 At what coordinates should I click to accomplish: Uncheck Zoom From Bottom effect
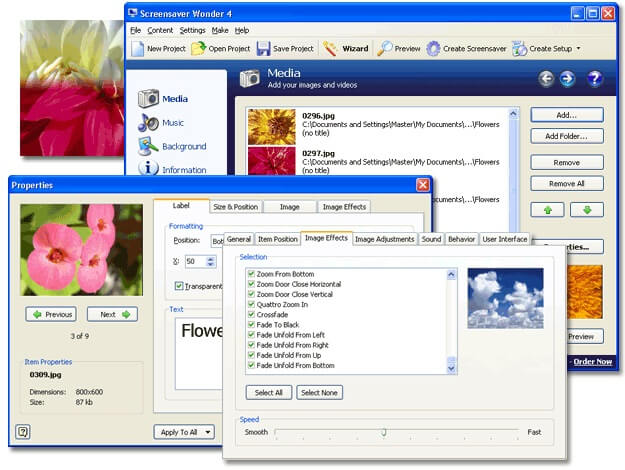tap(251, 274)
